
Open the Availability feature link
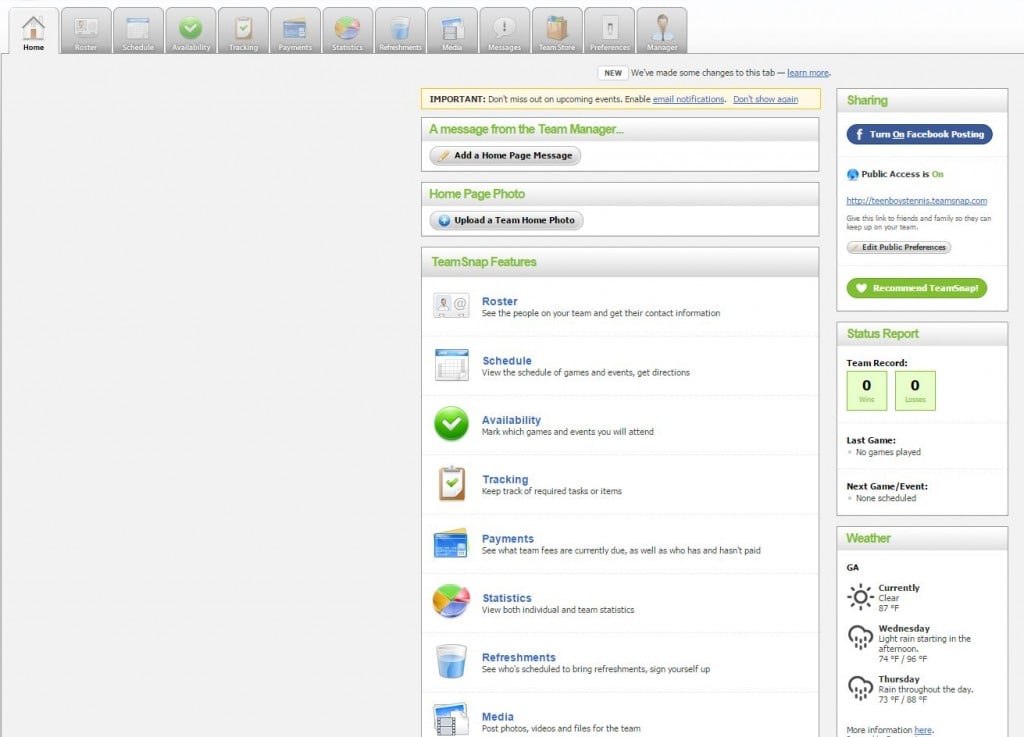click(x=511, y=420)
